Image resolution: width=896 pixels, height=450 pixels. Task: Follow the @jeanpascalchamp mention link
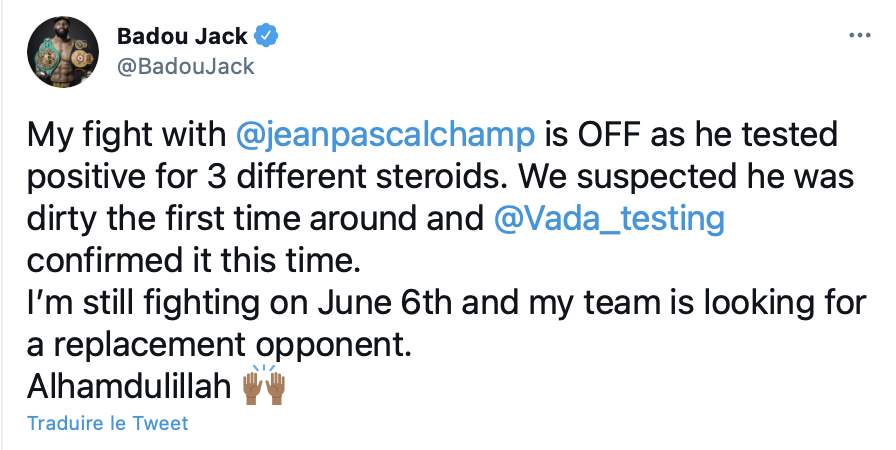coord(385,136)
